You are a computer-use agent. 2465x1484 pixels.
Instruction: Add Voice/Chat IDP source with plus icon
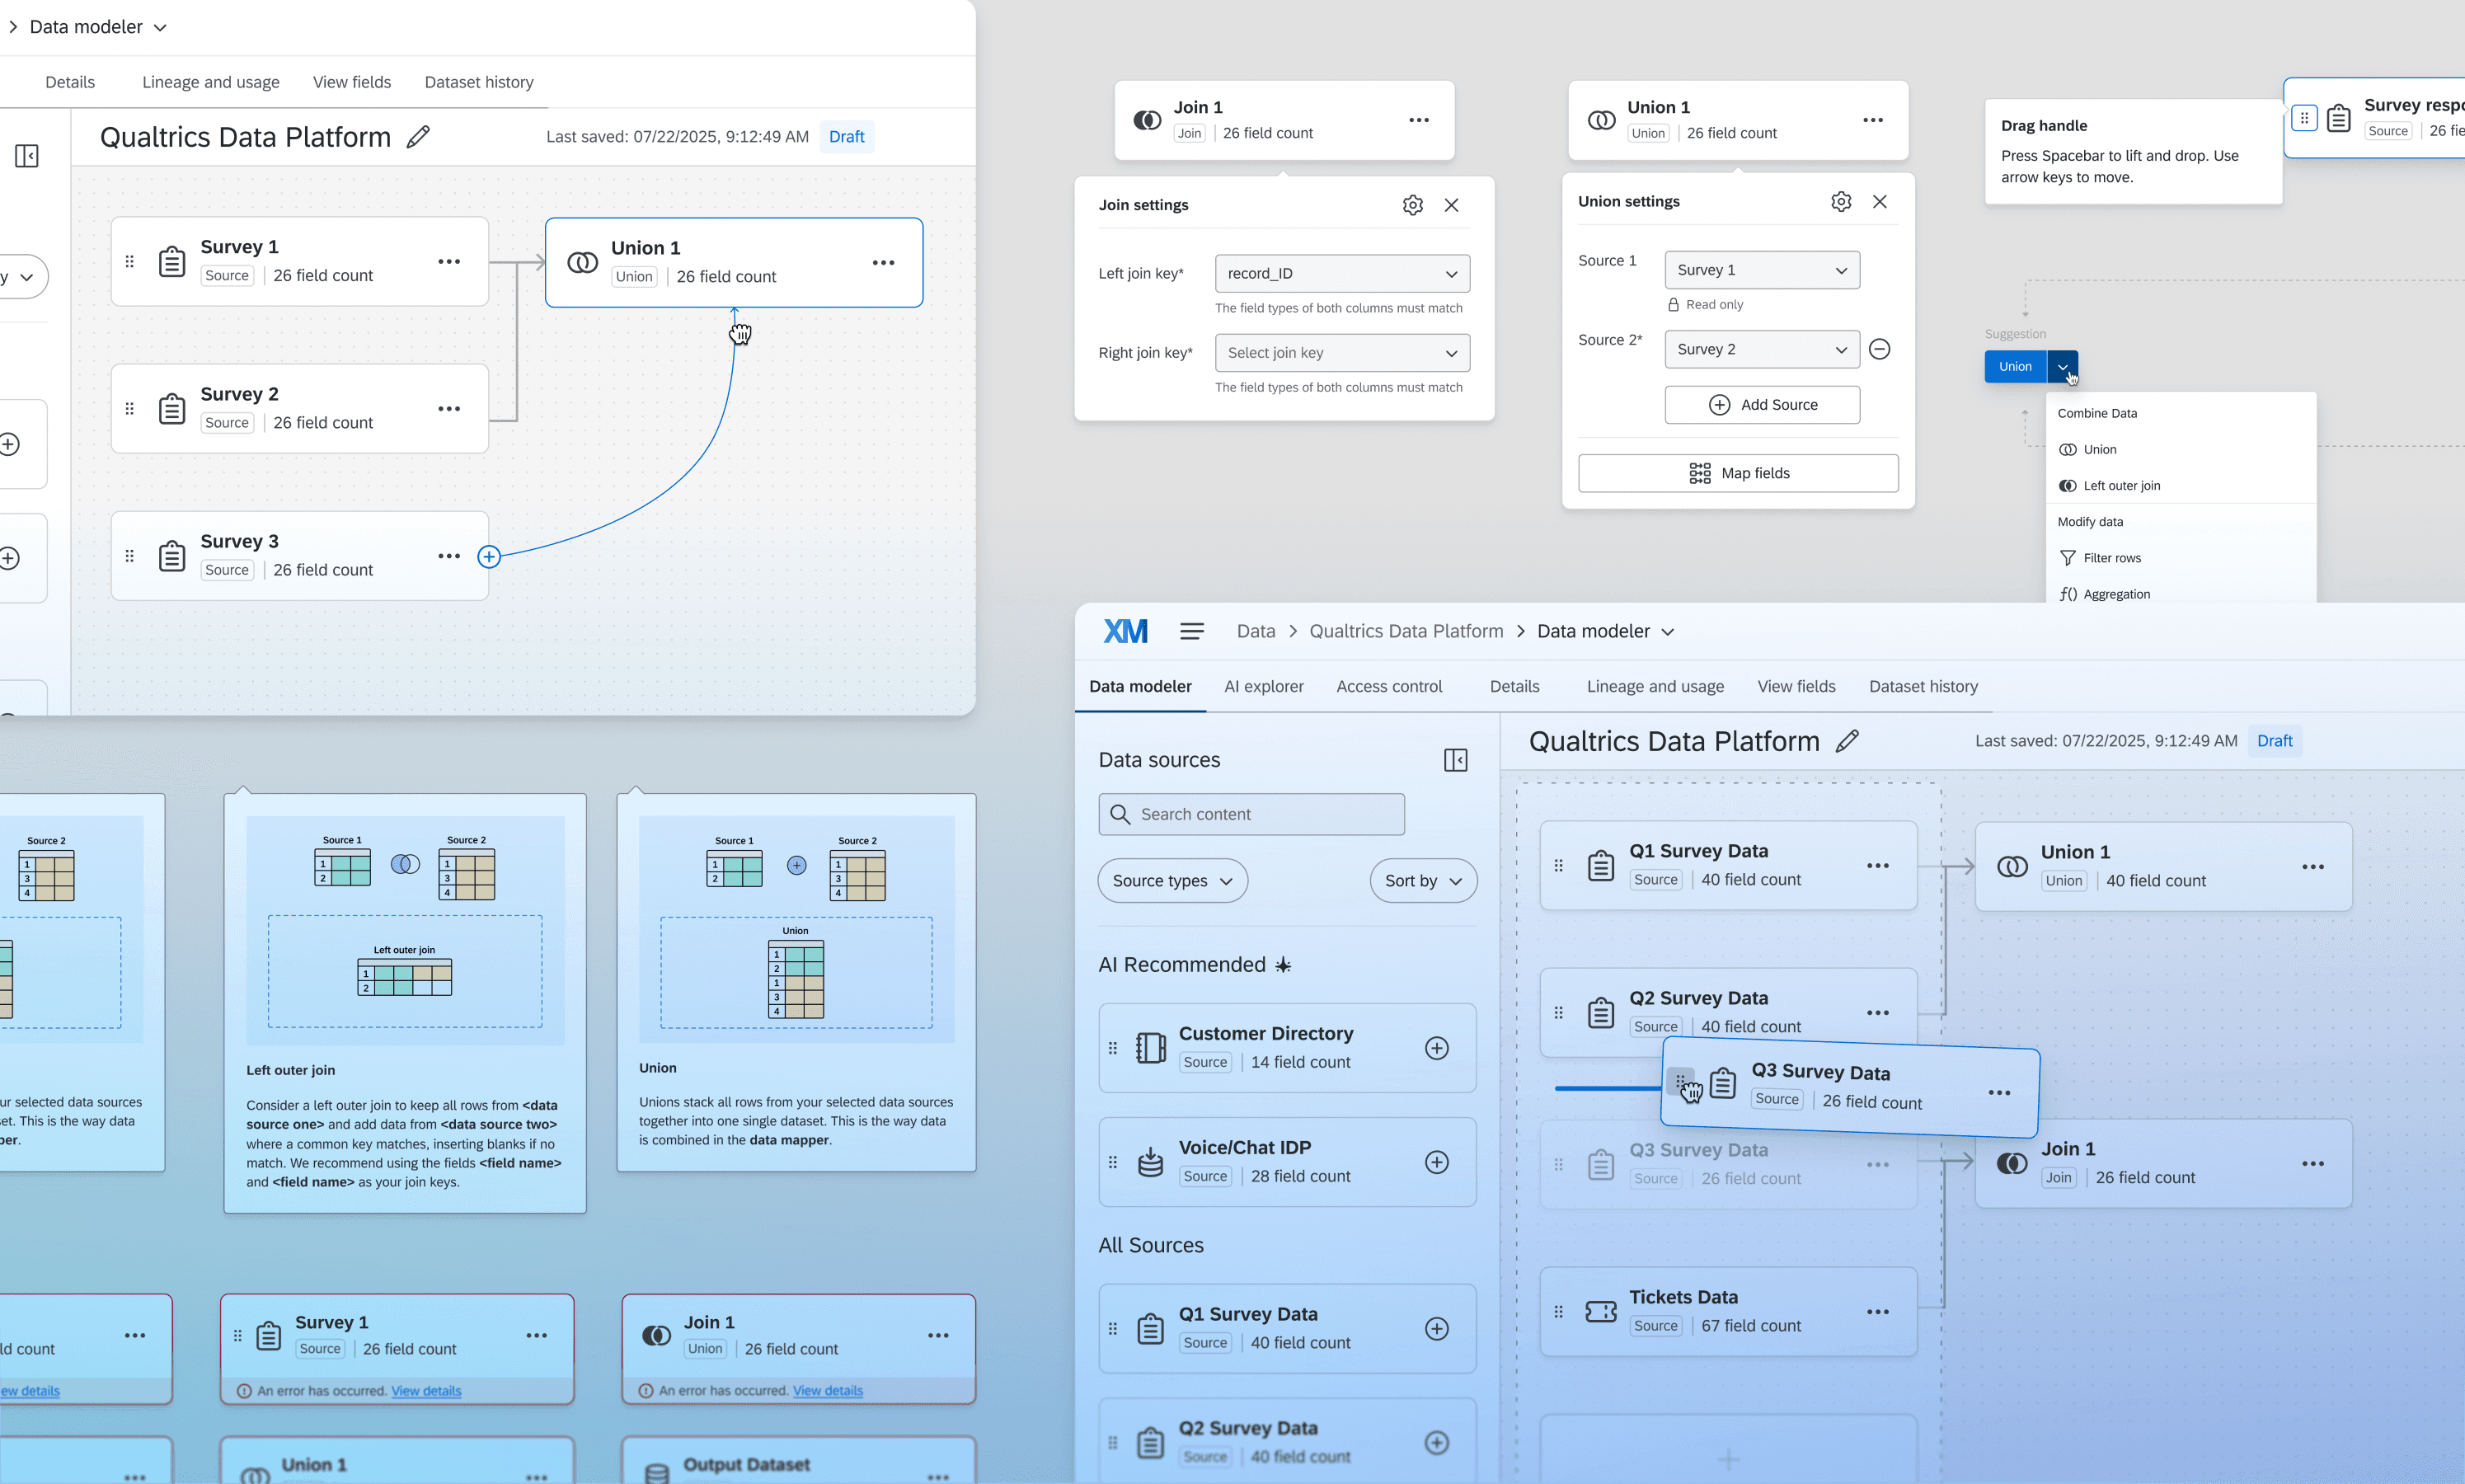pos(1436,1162)
